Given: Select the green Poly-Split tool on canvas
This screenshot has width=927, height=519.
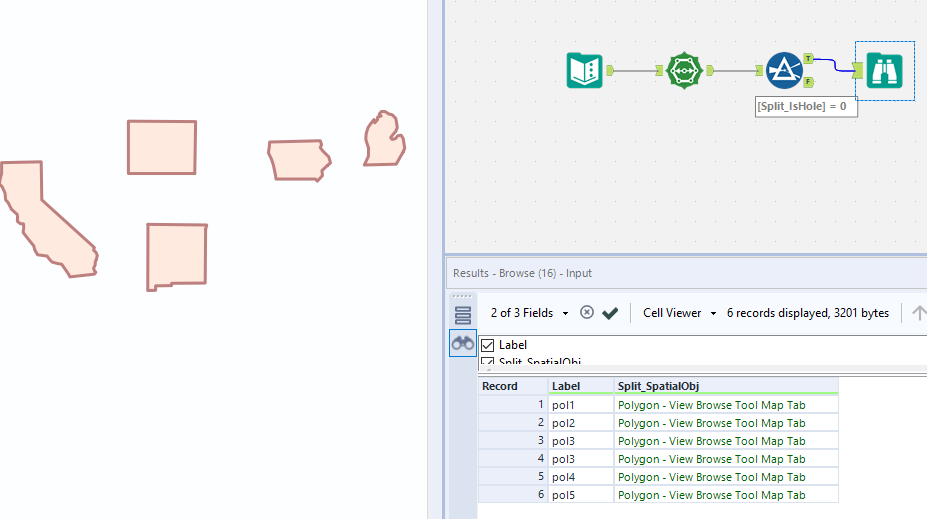Looking at the screenshot, I should 684,70.
